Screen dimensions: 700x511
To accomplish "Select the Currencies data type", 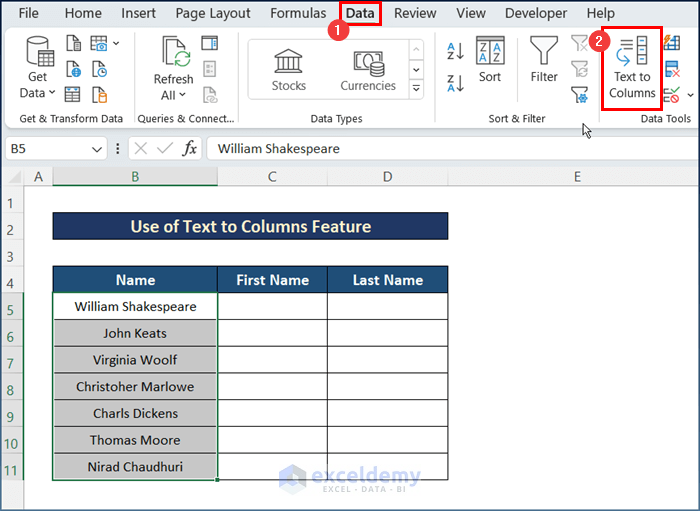I will 368,71.
